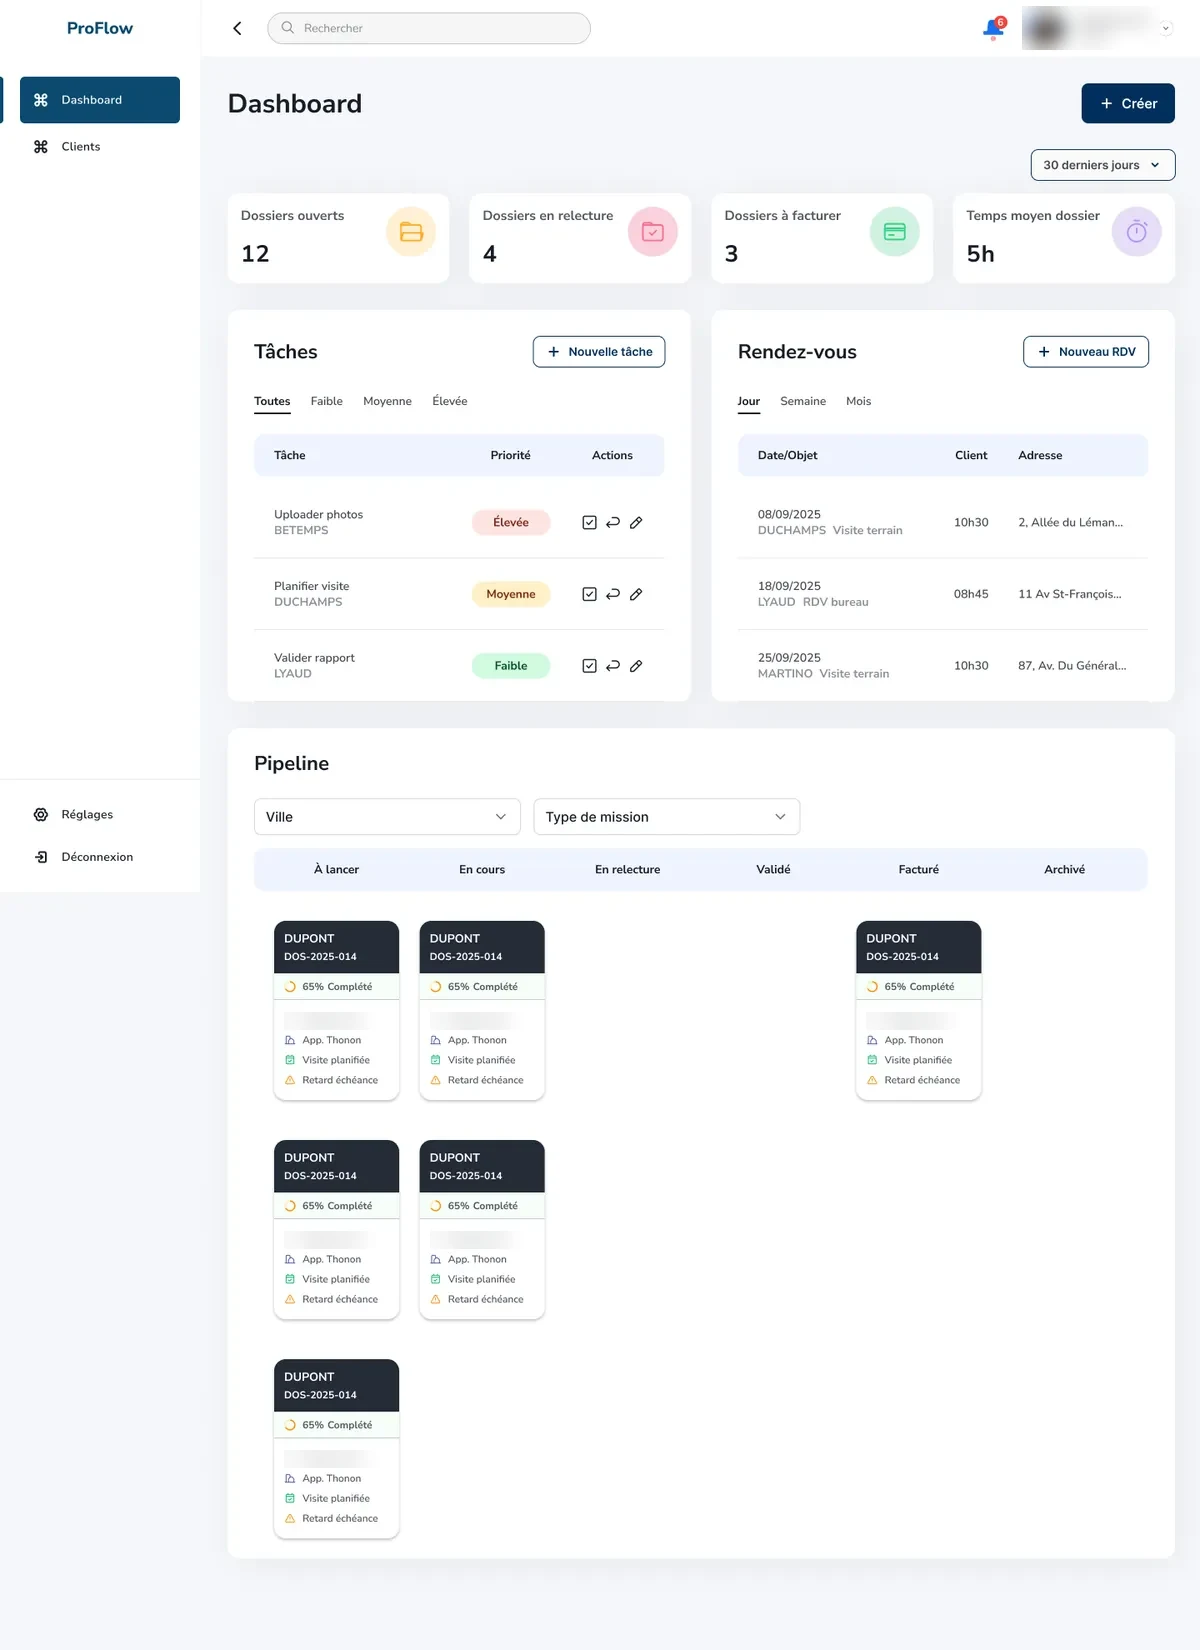Select the Faible tasks tab

point(326,401)
